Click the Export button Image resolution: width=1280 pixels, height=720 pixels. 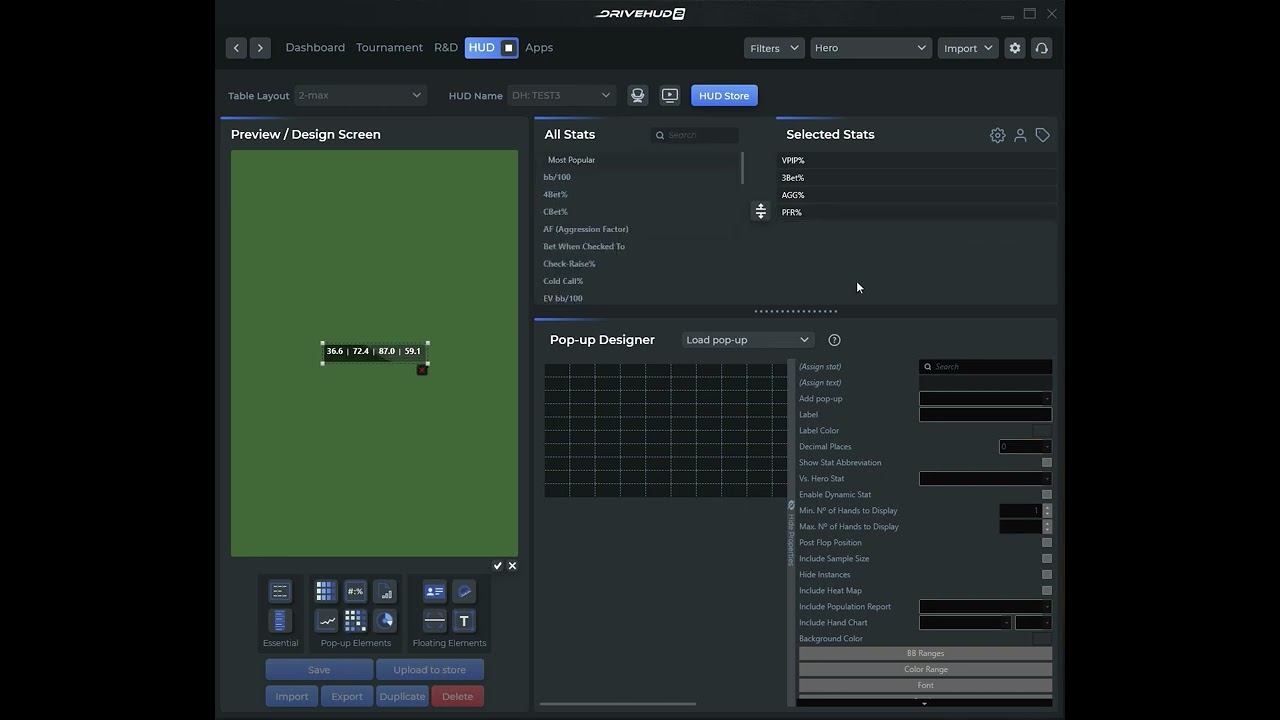[x=347, y=696]
